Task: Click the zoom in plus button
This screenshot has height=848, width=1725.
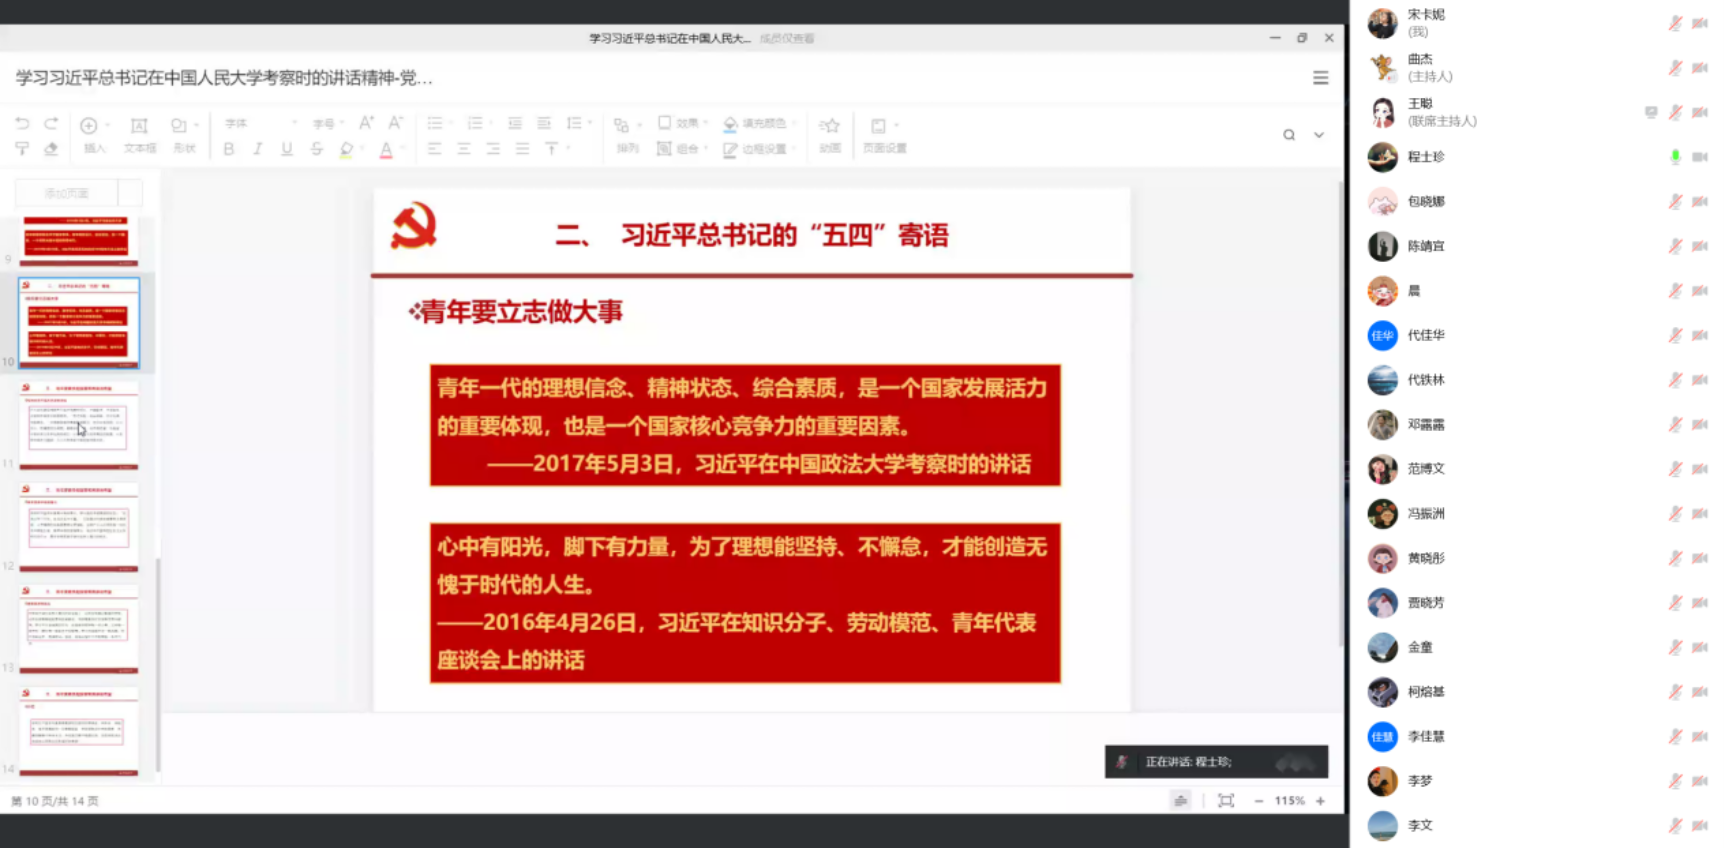Action: [1320, 801]
